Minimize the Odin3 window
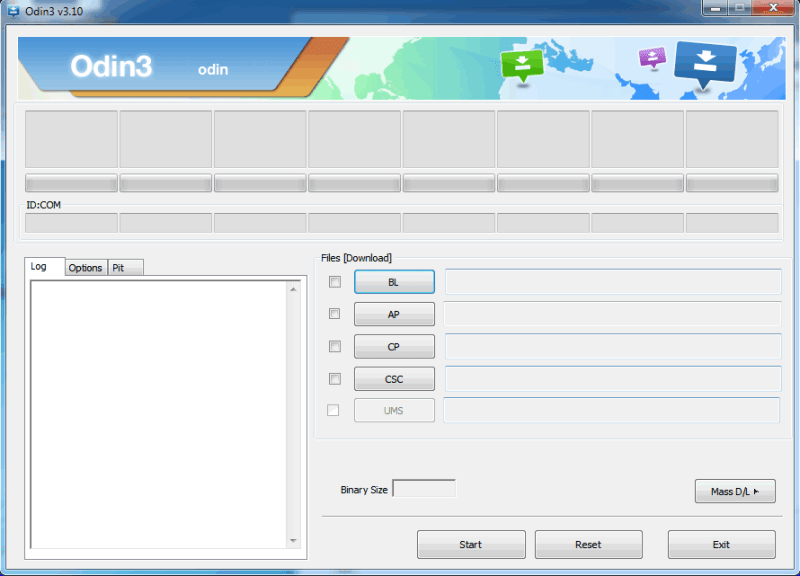The width and height of the screenshot is (800, 576). click(x=715, y=8)
